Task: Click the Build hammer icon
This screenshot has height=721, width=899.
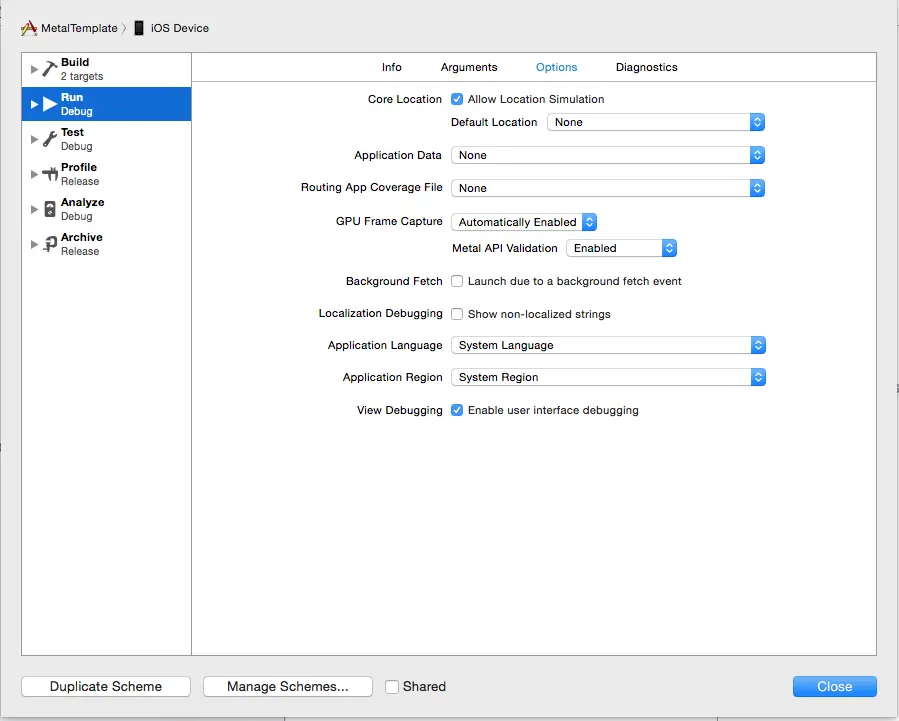Action: click(x=50, y=69)
